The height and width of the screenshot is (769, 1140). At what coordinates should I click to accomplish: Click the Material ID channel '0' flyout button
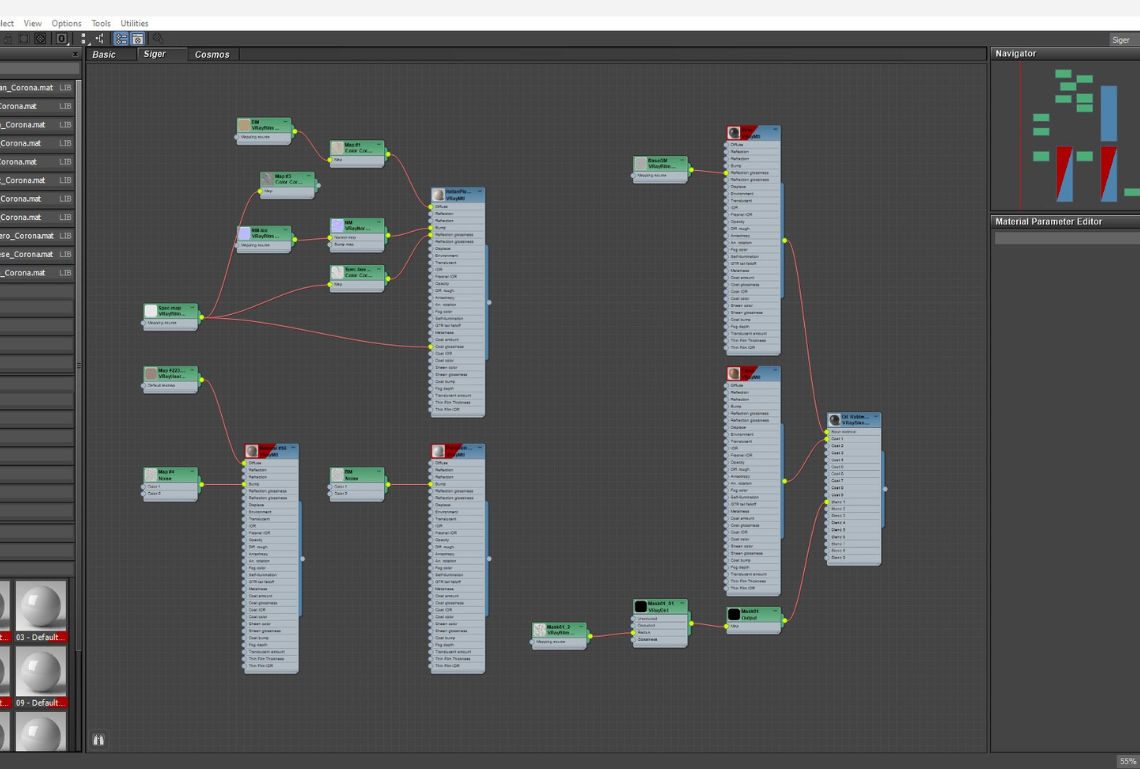pos(62,39)
